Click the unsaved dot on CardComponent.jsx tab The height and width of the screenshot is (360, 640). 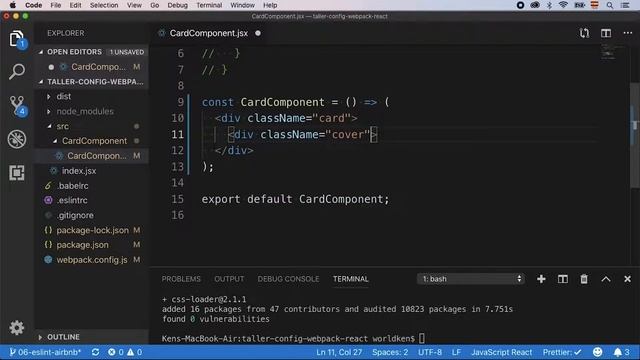(x=258, y=33)
